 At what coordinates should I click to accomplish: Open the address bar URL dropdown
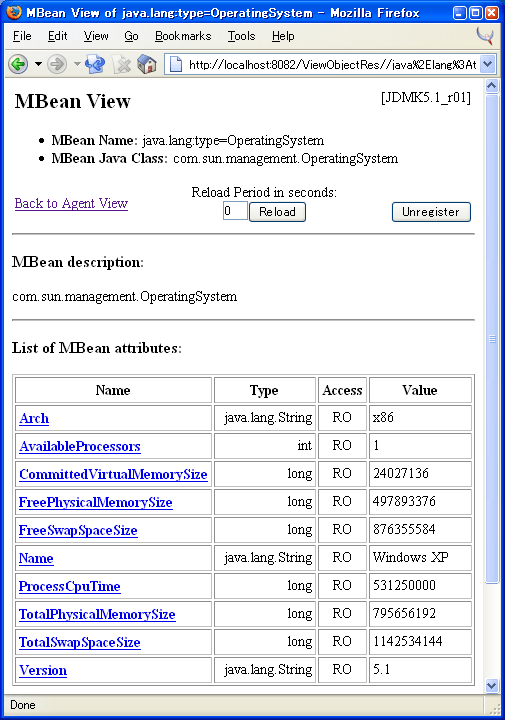click(x=488, y=64)
